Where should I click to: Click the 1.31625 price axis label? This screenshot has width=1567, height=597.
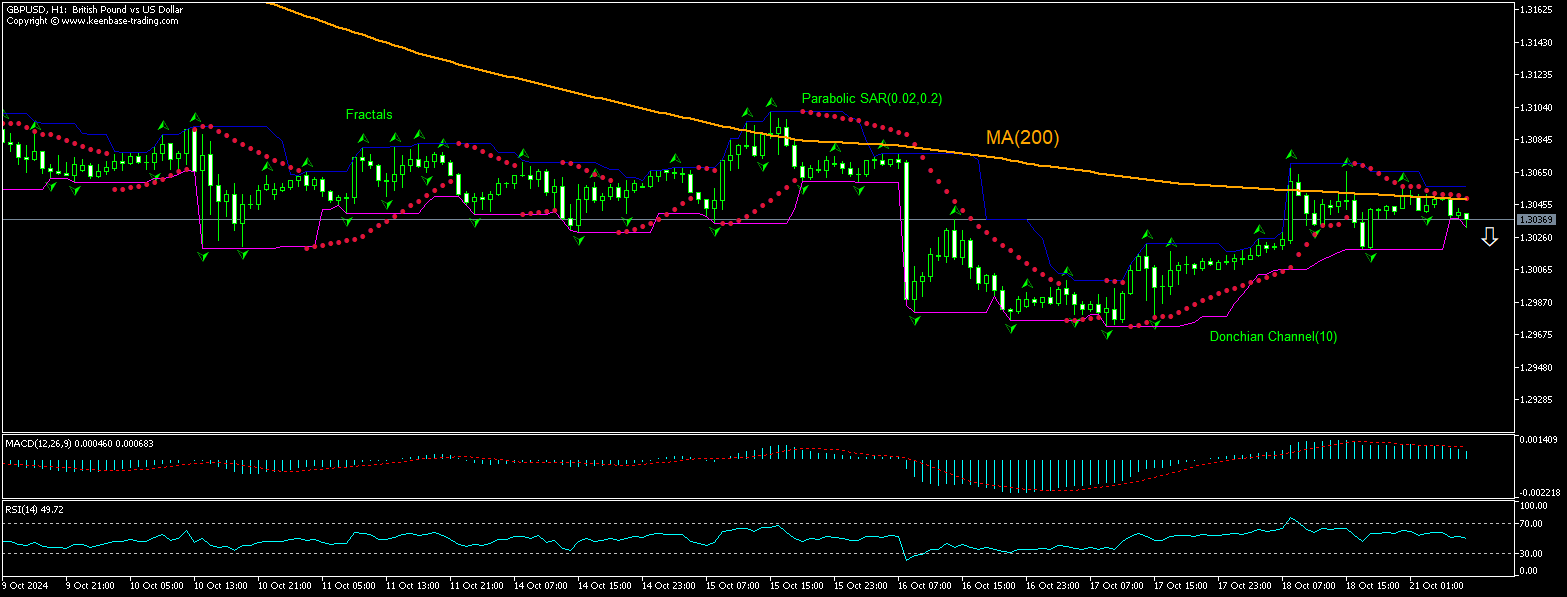coord(1535,9)
